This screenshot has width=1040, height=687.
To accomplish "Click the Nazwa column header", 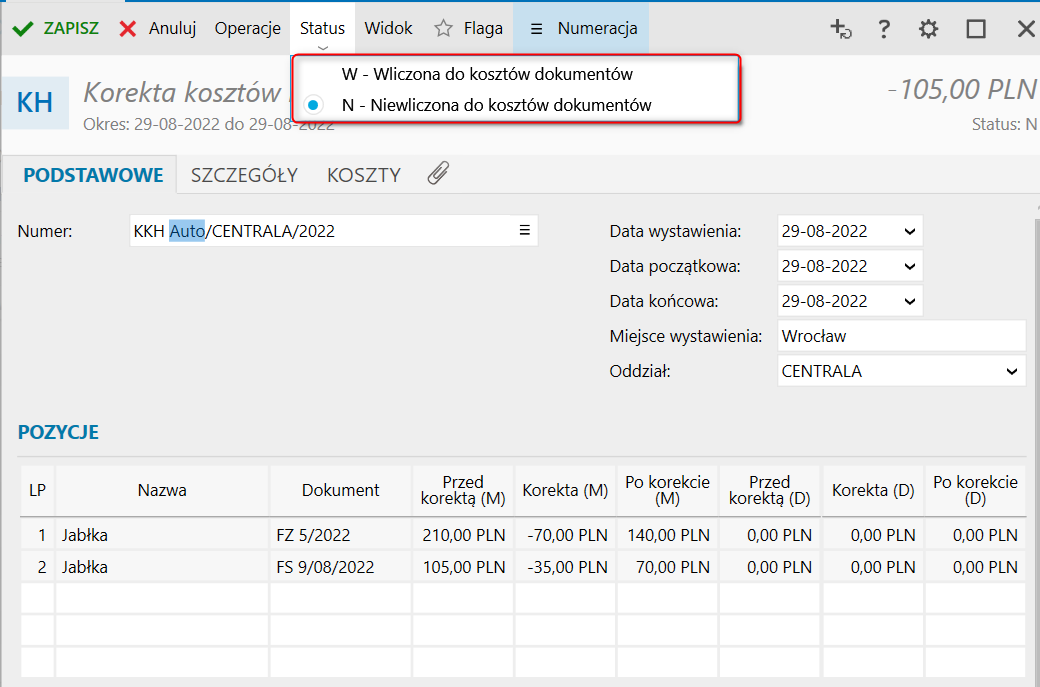I will [162, 490].
